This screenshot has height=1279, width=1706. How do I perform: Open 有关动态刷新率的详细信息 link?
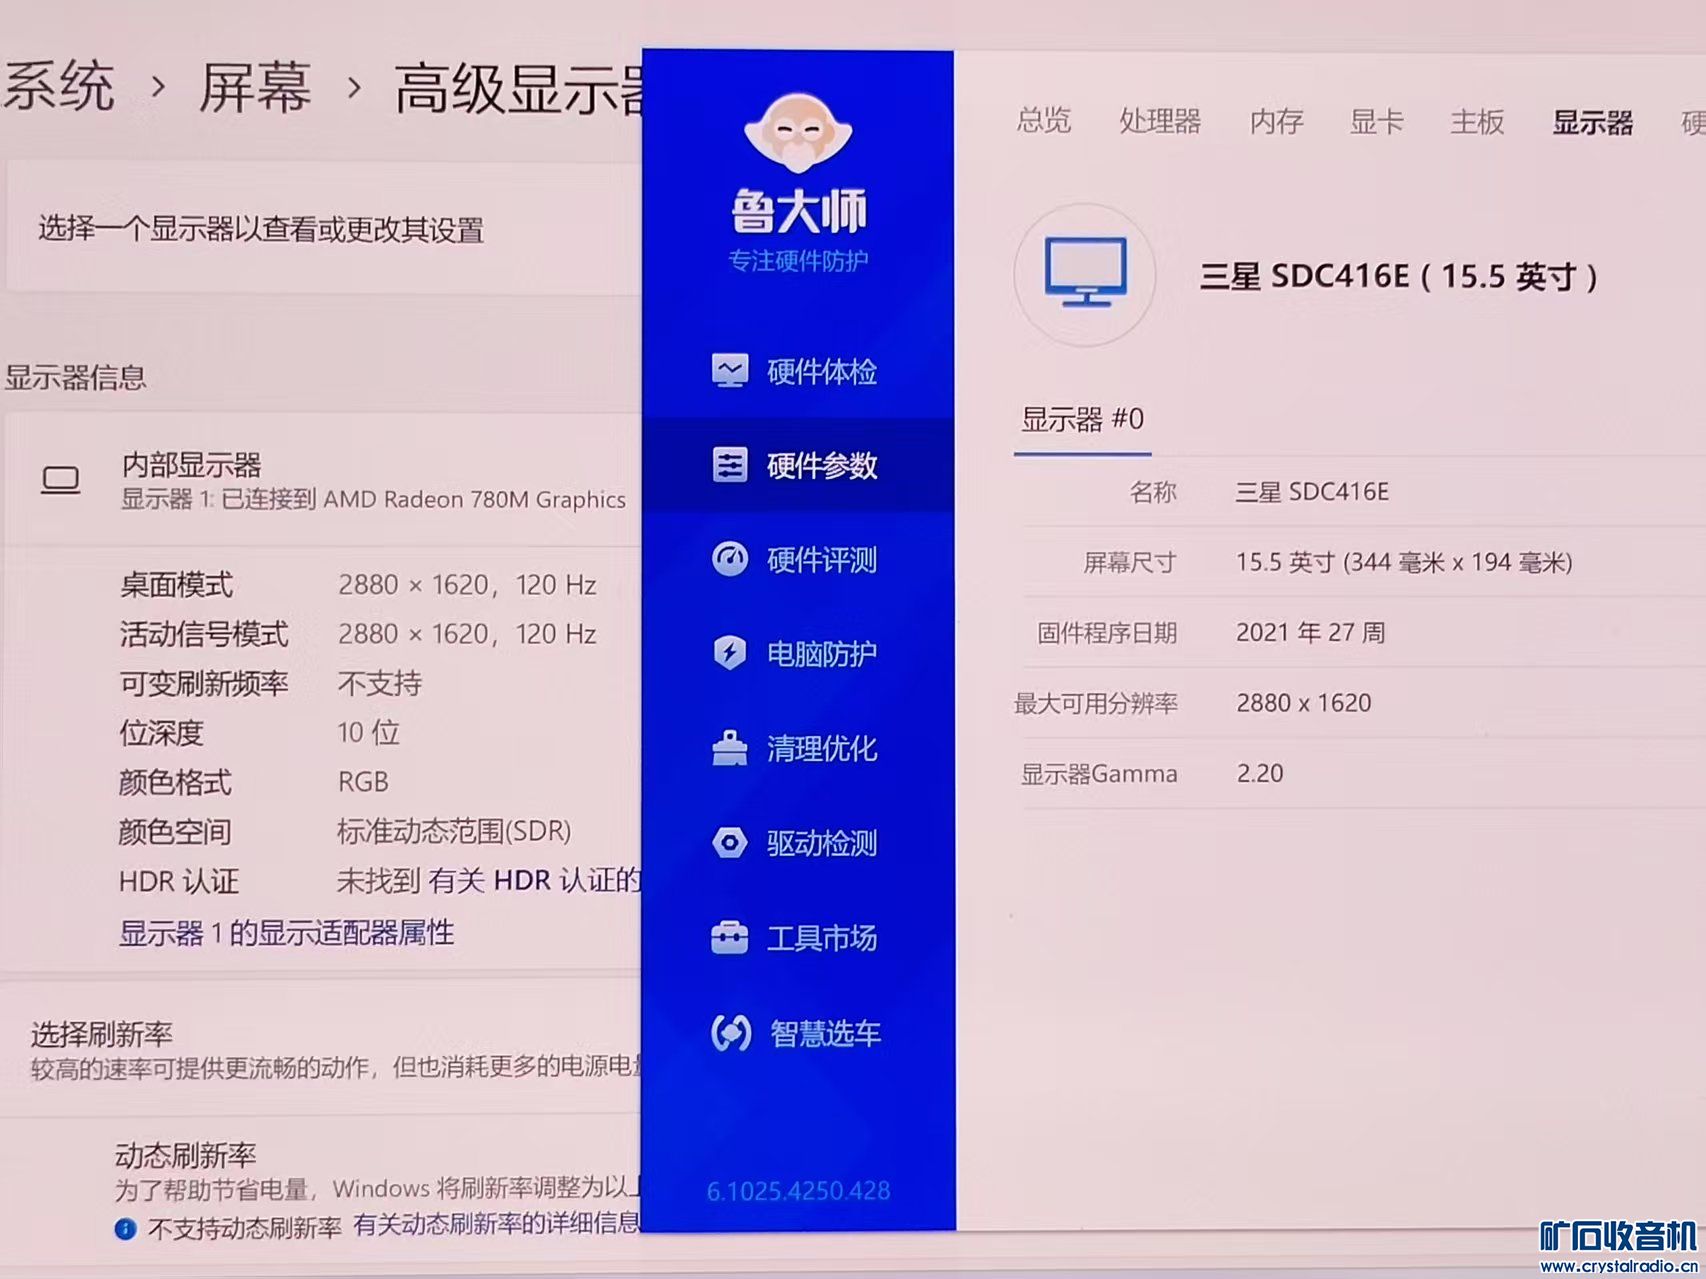coord(496,1223)
